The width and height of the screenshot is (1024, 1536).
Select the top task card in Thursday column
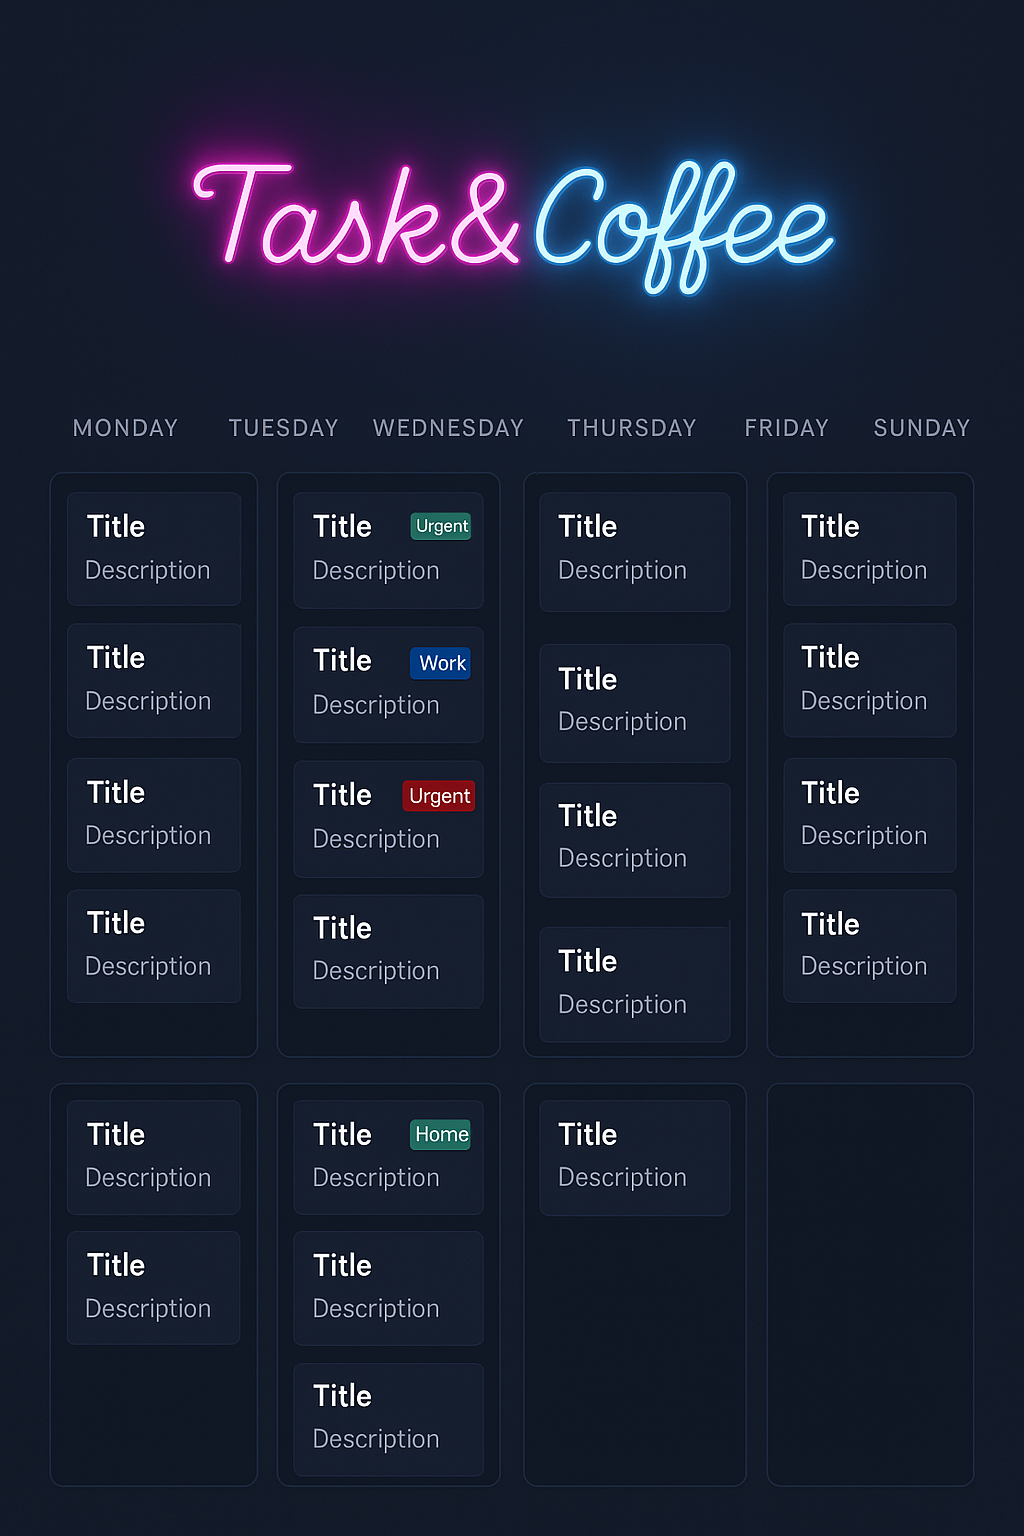tap(634, 549)
